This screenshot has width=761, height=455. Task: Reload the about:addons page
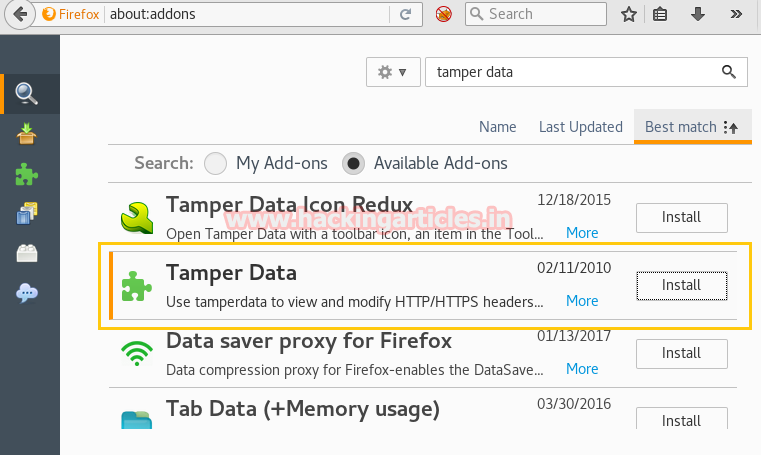(405, 14)
